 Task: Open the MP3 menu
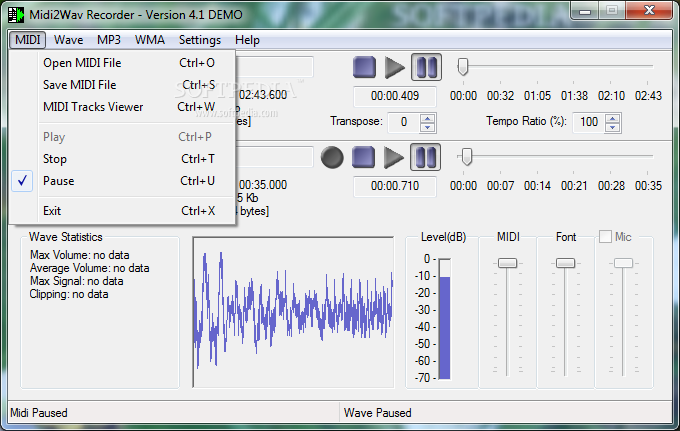coord(109,40)
